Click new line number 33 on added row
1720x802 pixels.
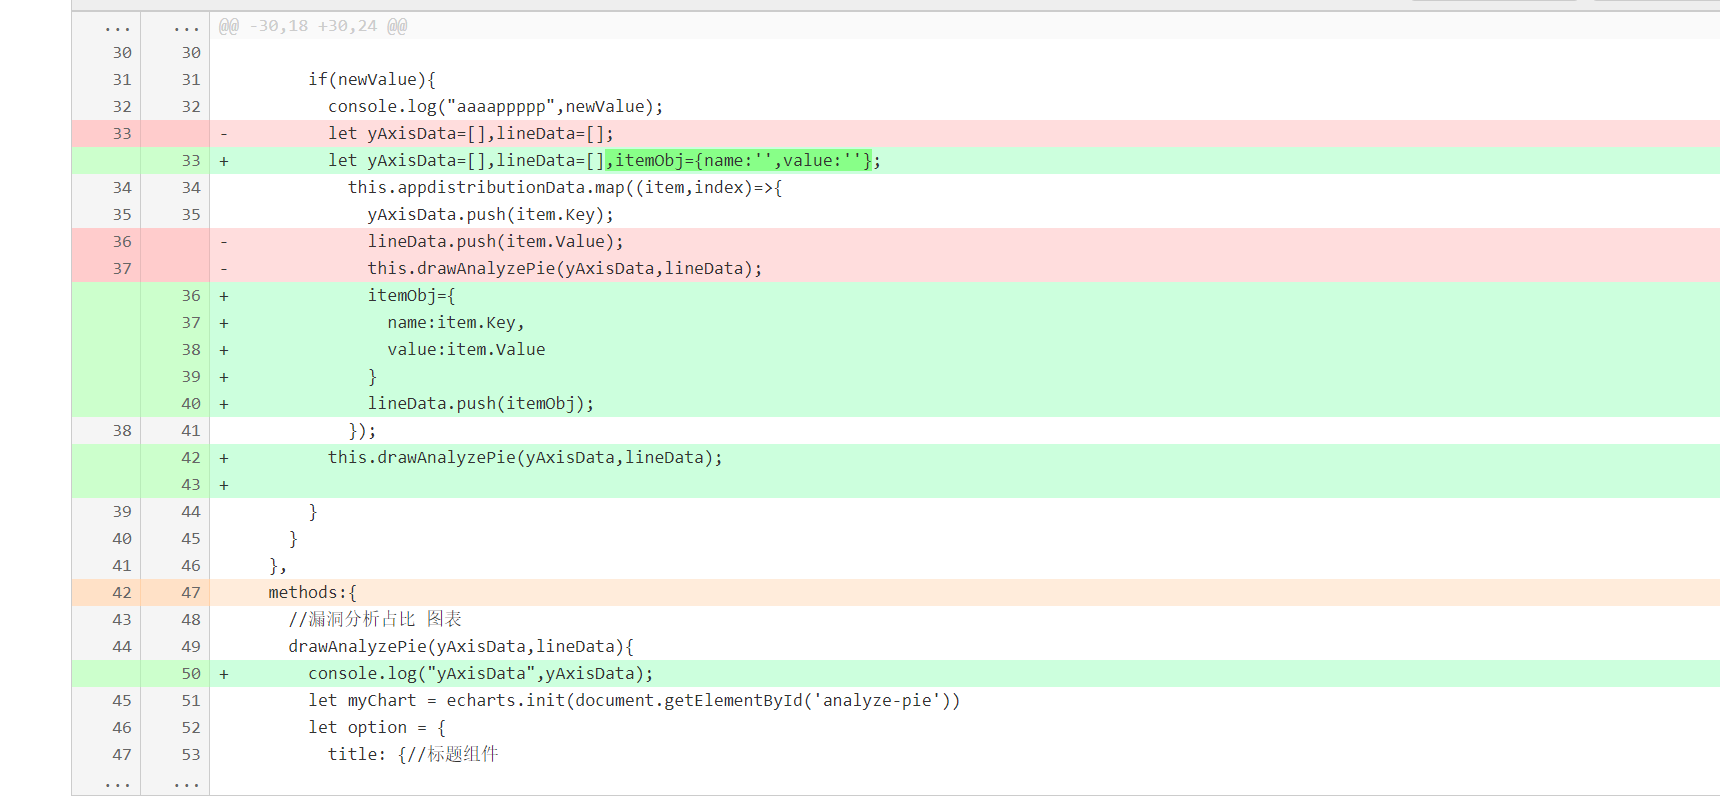click(191, 160)
